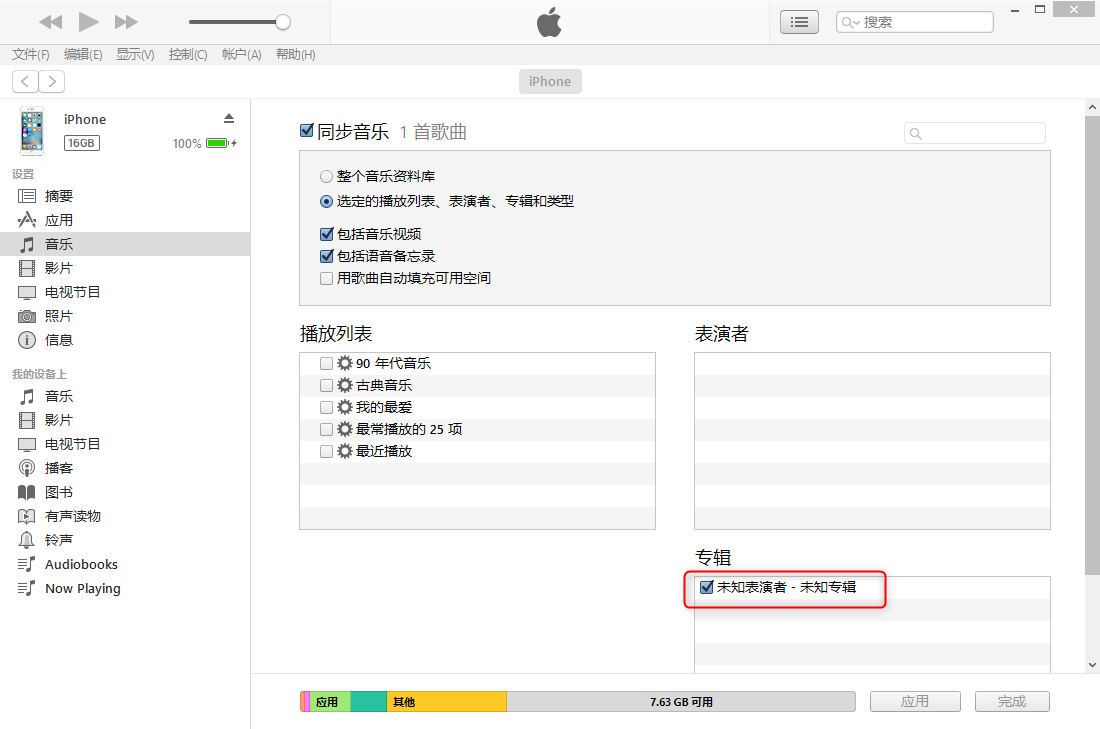
Task: Open 图书 on the device
Action: [x=125, y=493]
